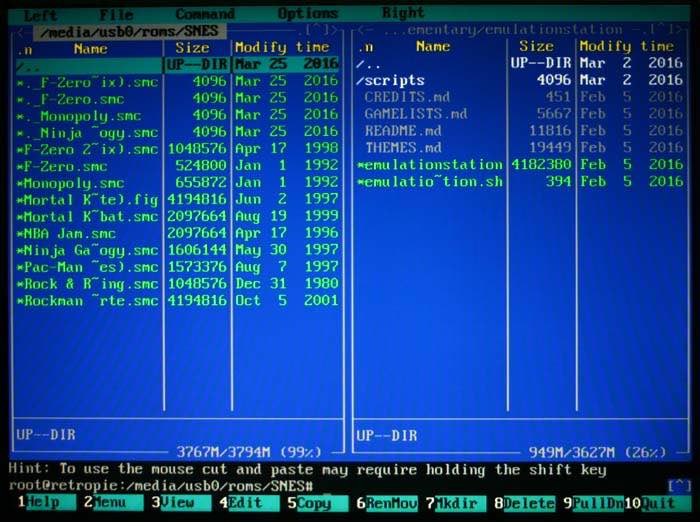The height and width of the screenshot is (522, 700).
Task: Select the ._F-Zero~ix).smc file
Action: click(177, 82)
